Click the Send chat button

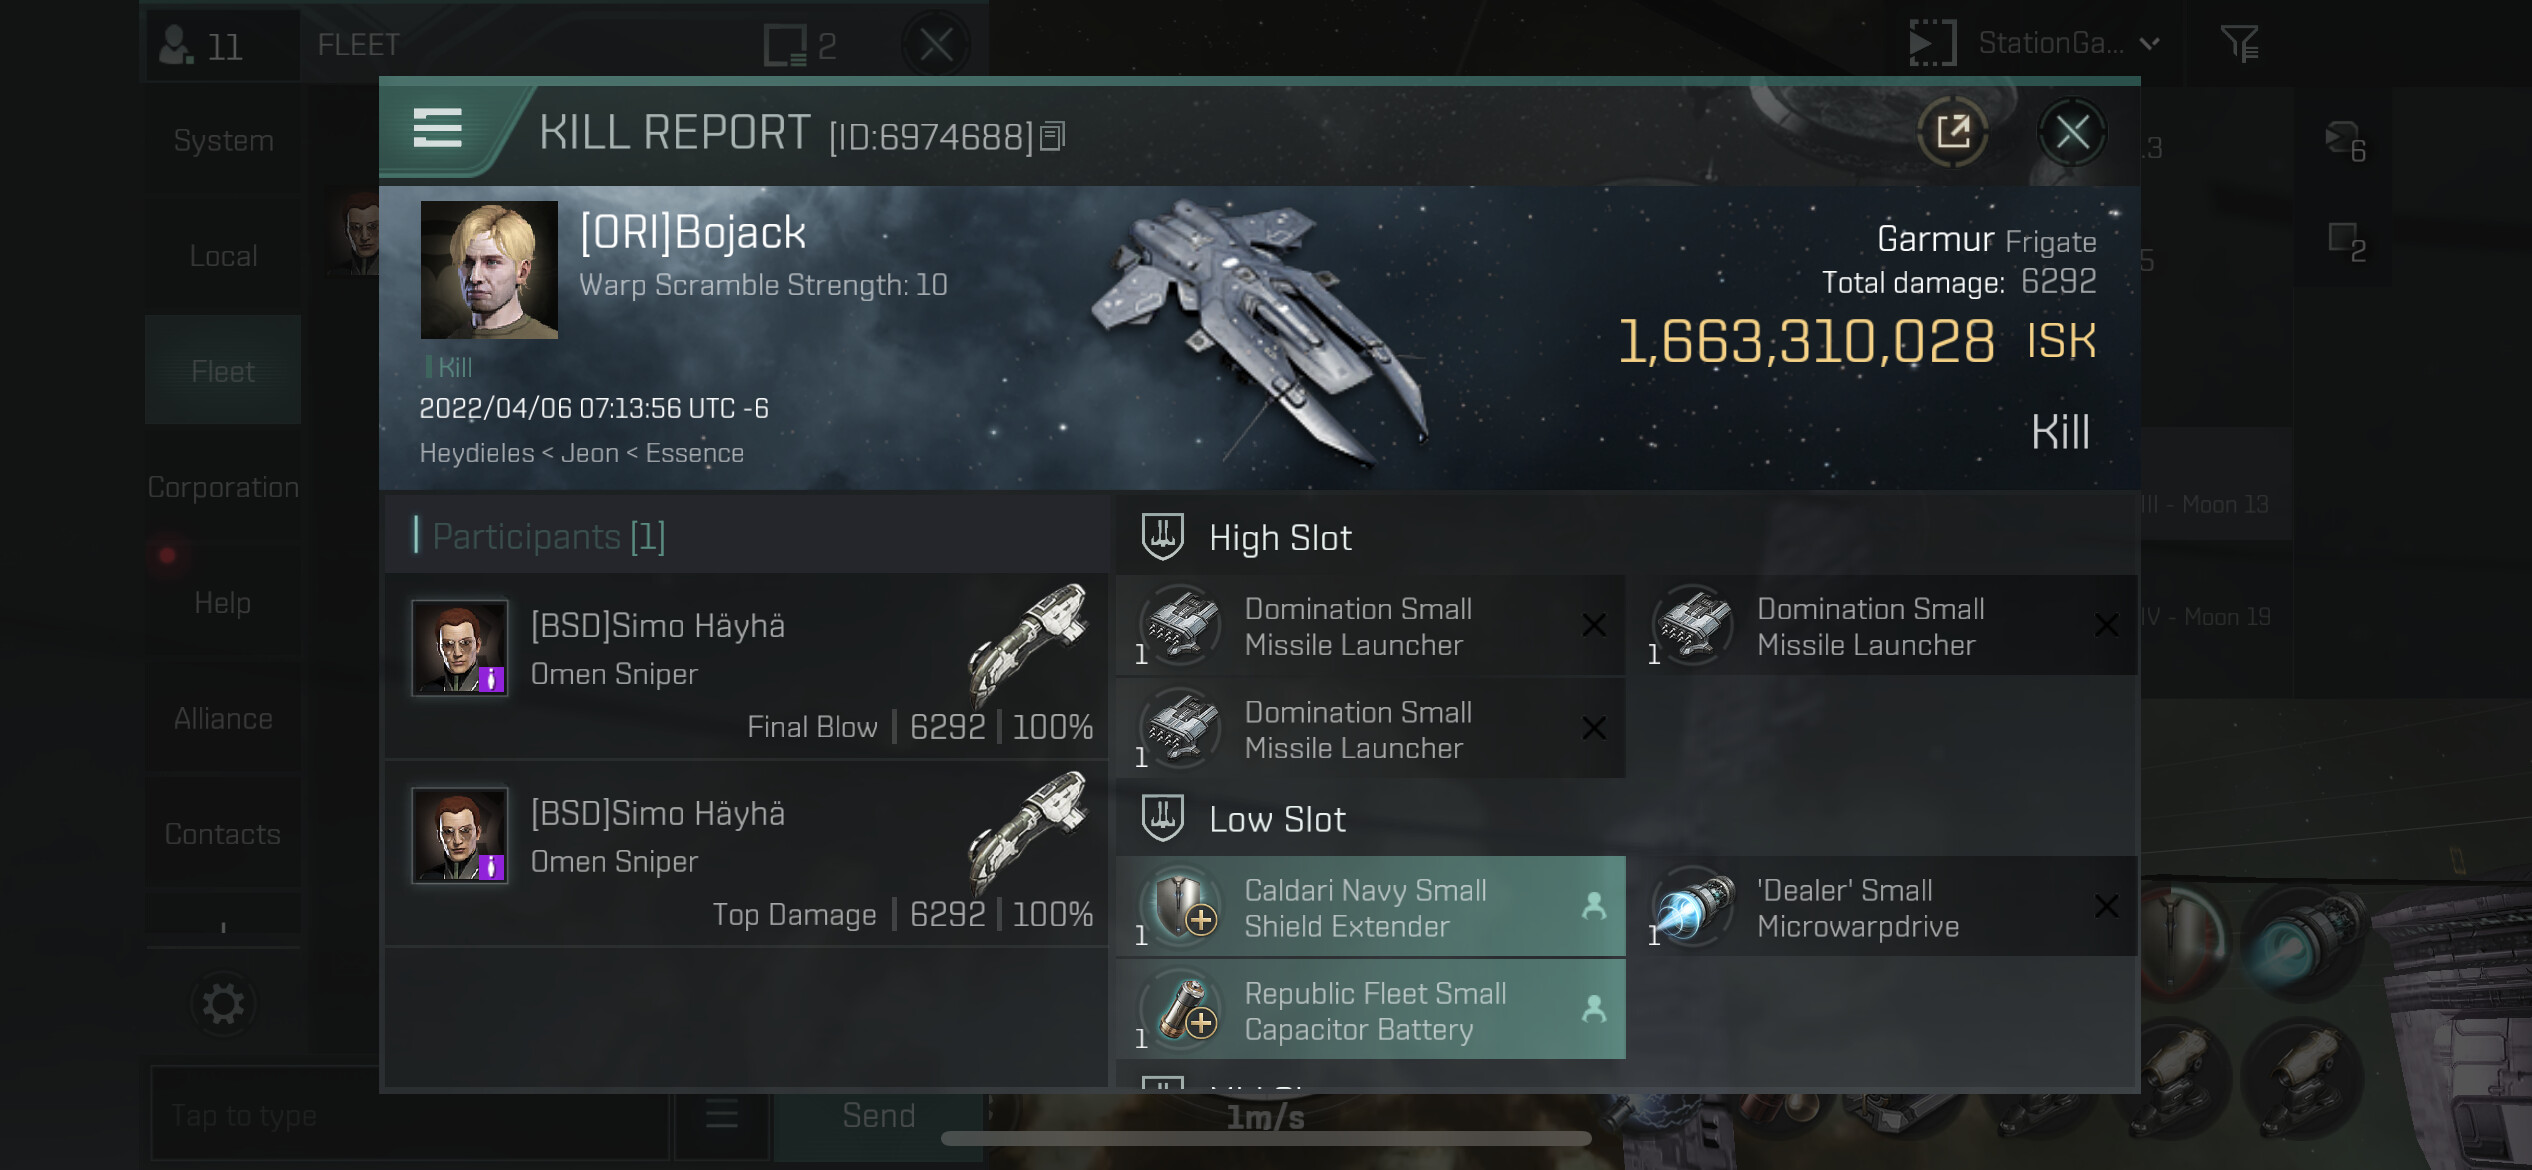click(878, 1115)
